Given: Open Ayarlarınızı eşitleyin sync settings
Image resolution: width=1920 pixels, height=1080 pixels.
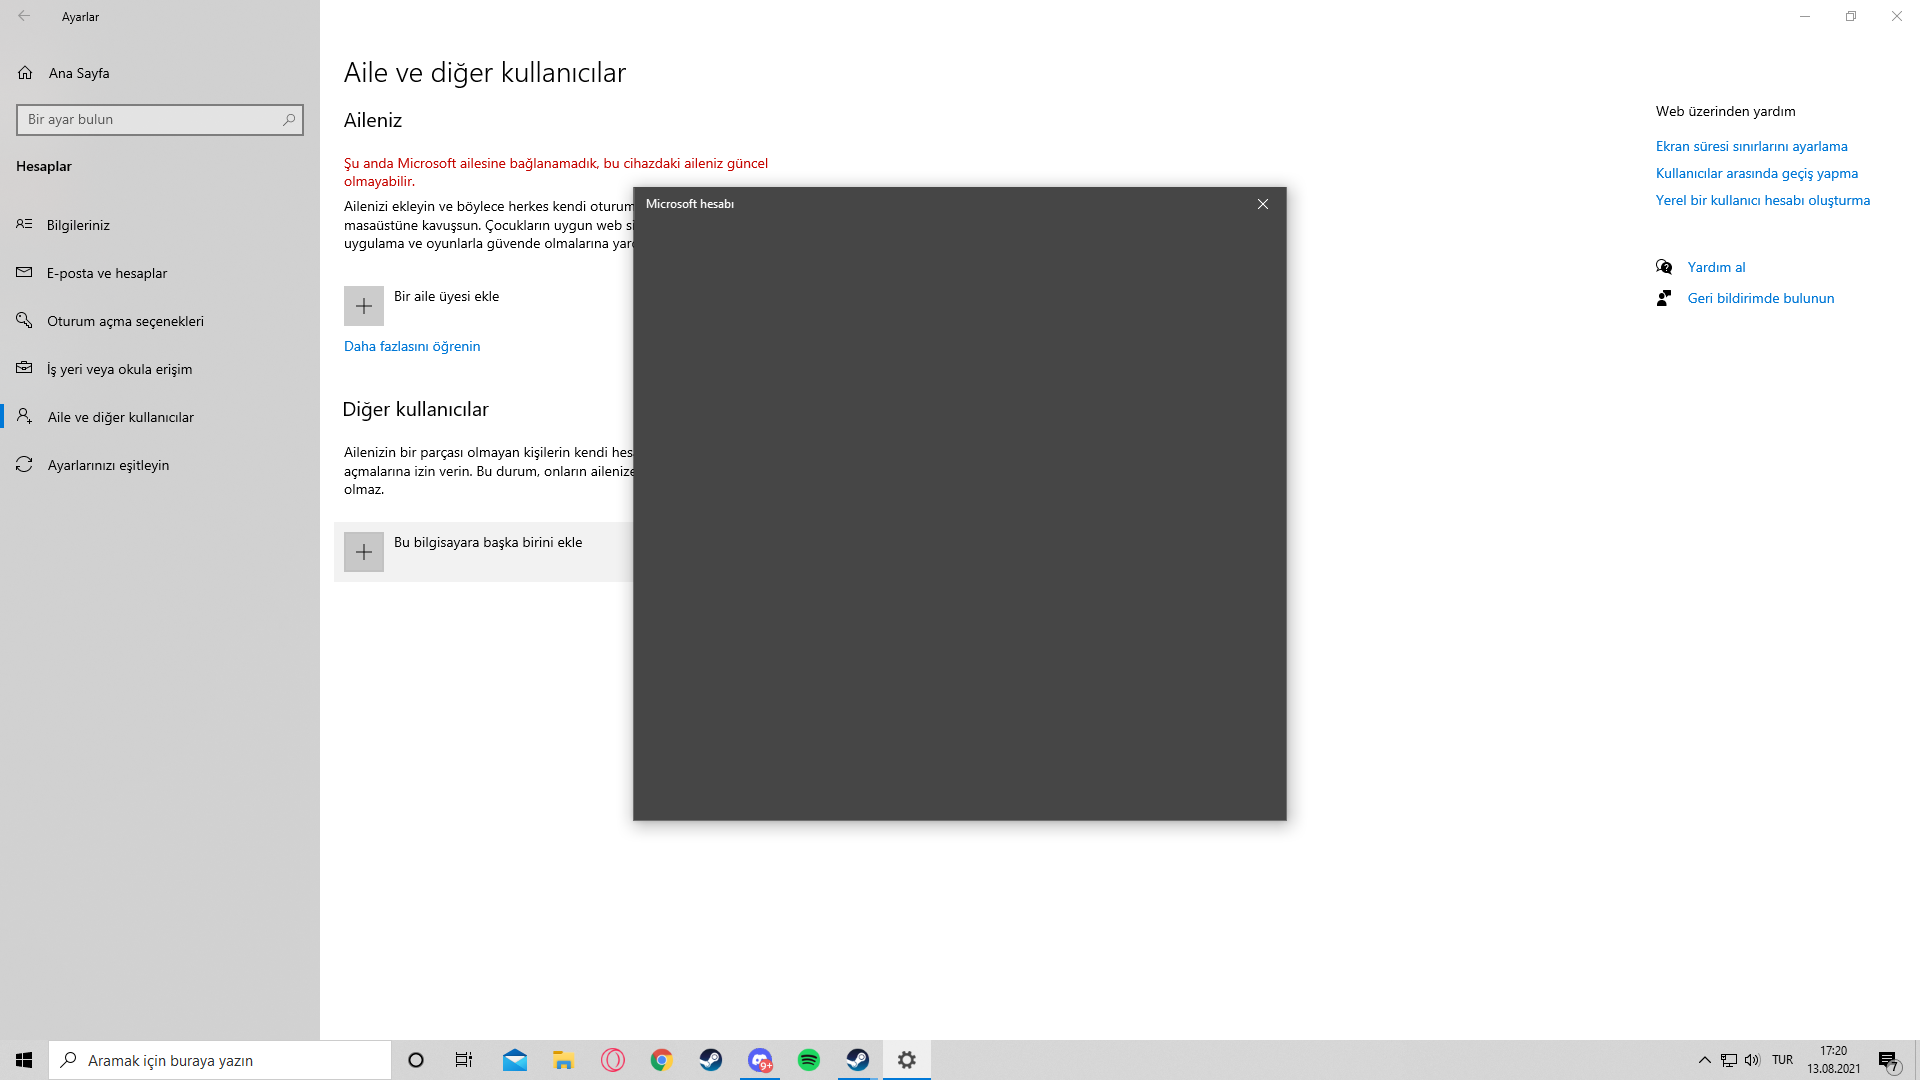Looking at the screenshot, I should pyautogui.click(x=108, y=465).
